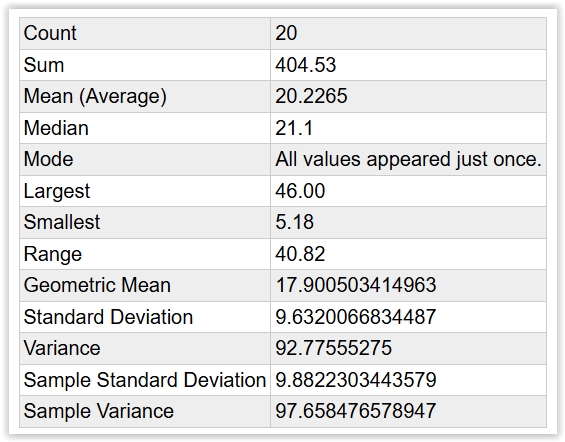Click the Sample Standard Deviation label
565x442 pixels.
(145, 380)
